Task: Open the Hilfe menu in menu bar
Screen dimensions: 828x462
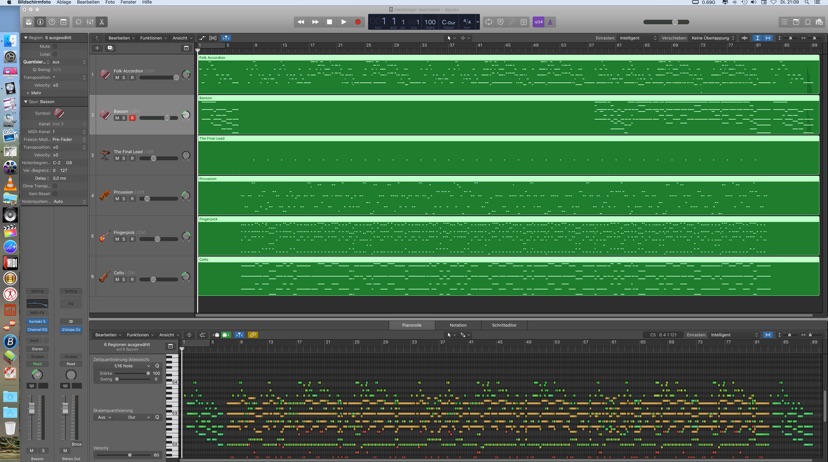Action: 147,2
